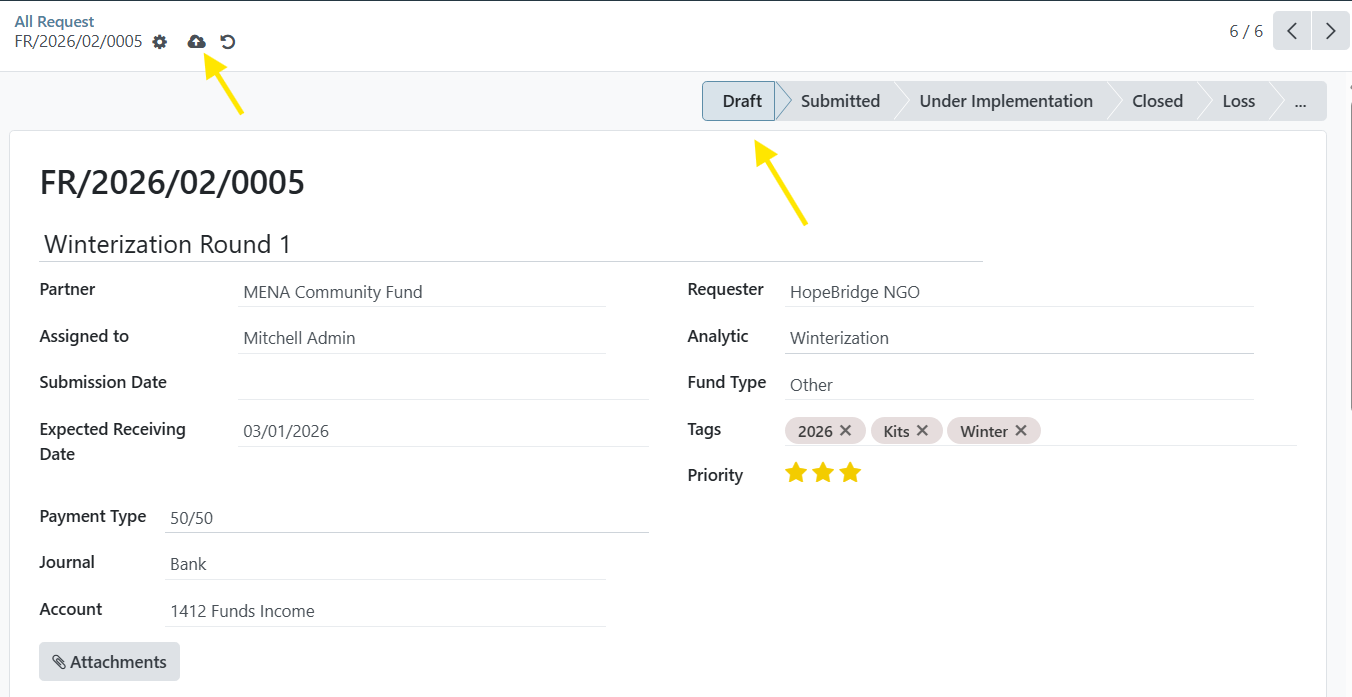Go to the next record arrow

coord(1330,31)
